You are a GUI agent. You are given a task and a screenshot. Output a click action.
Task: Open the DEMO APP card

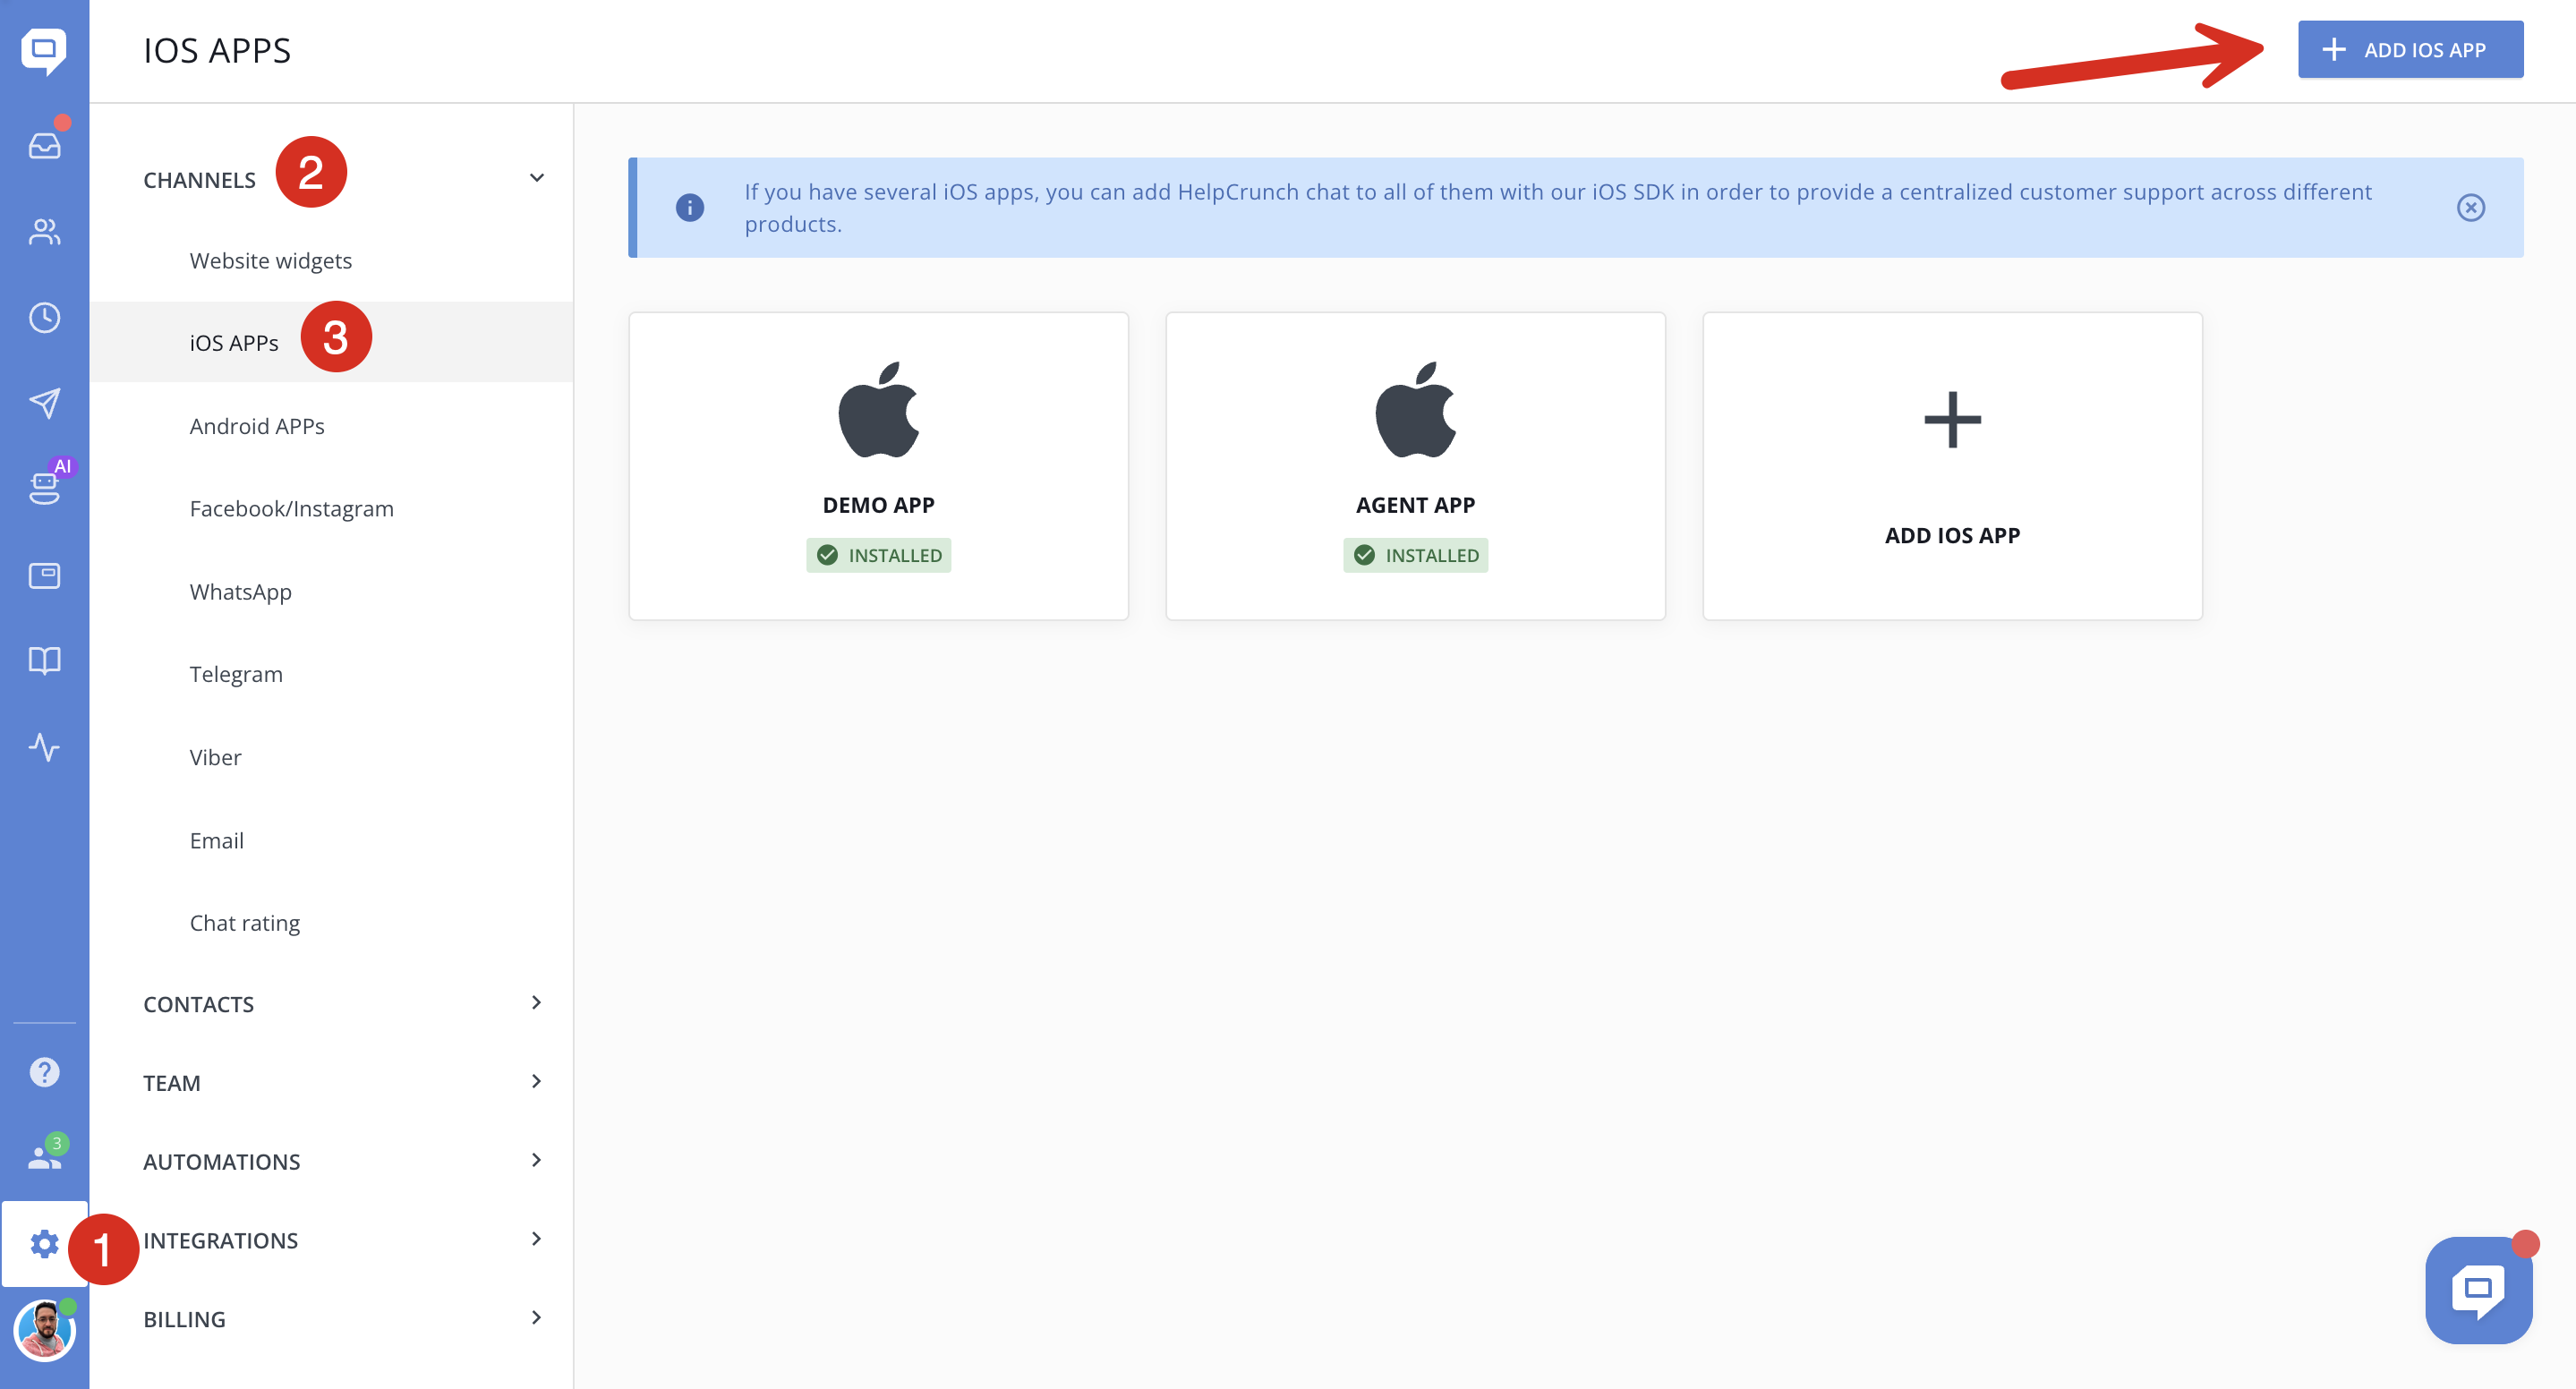click(878, 466)
